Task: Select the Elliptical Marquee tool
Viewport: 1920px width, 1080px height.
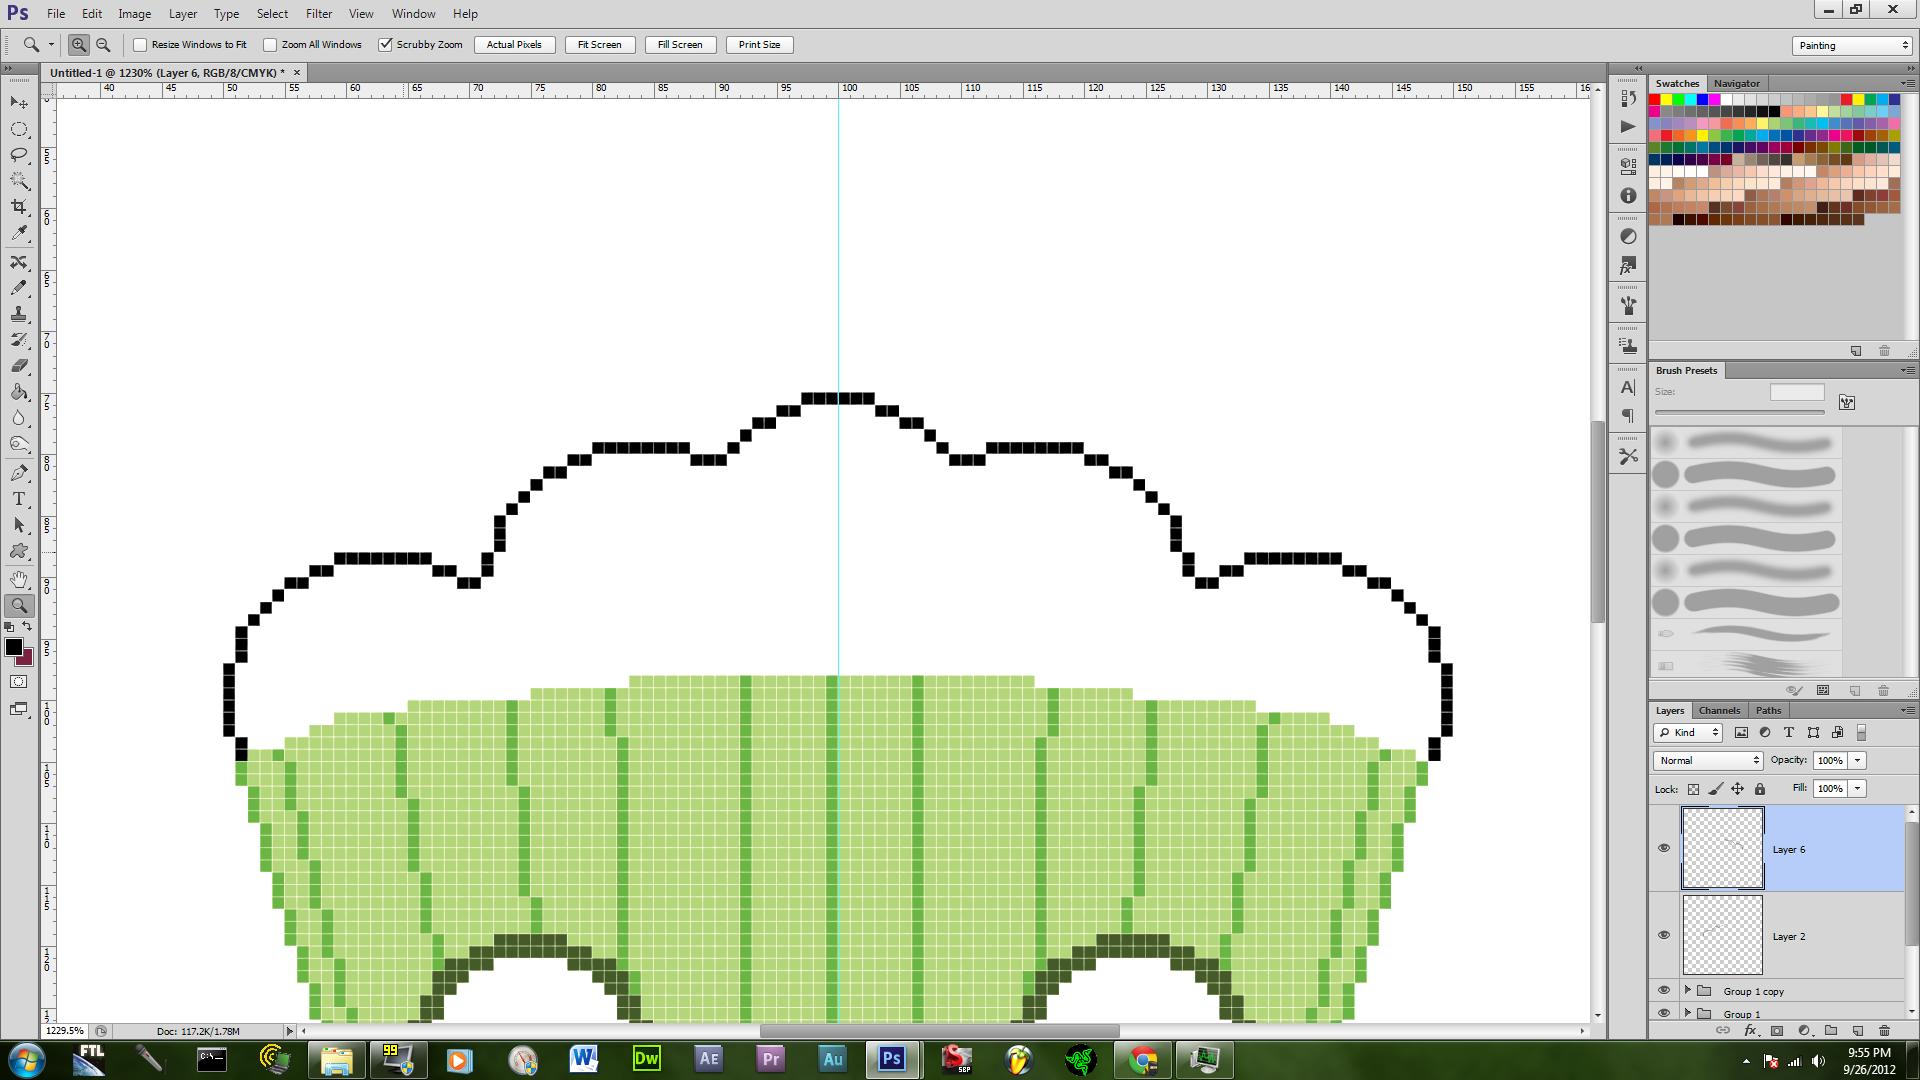Action: (19, 129)
